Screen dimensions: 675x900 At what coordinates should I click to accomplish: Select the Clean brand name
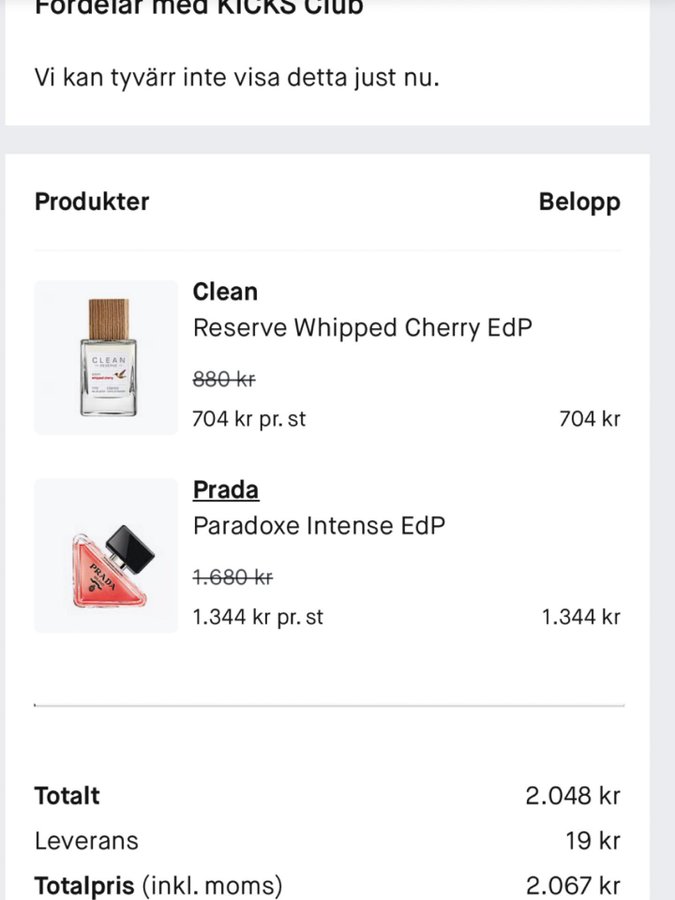[x=225, y=292]
